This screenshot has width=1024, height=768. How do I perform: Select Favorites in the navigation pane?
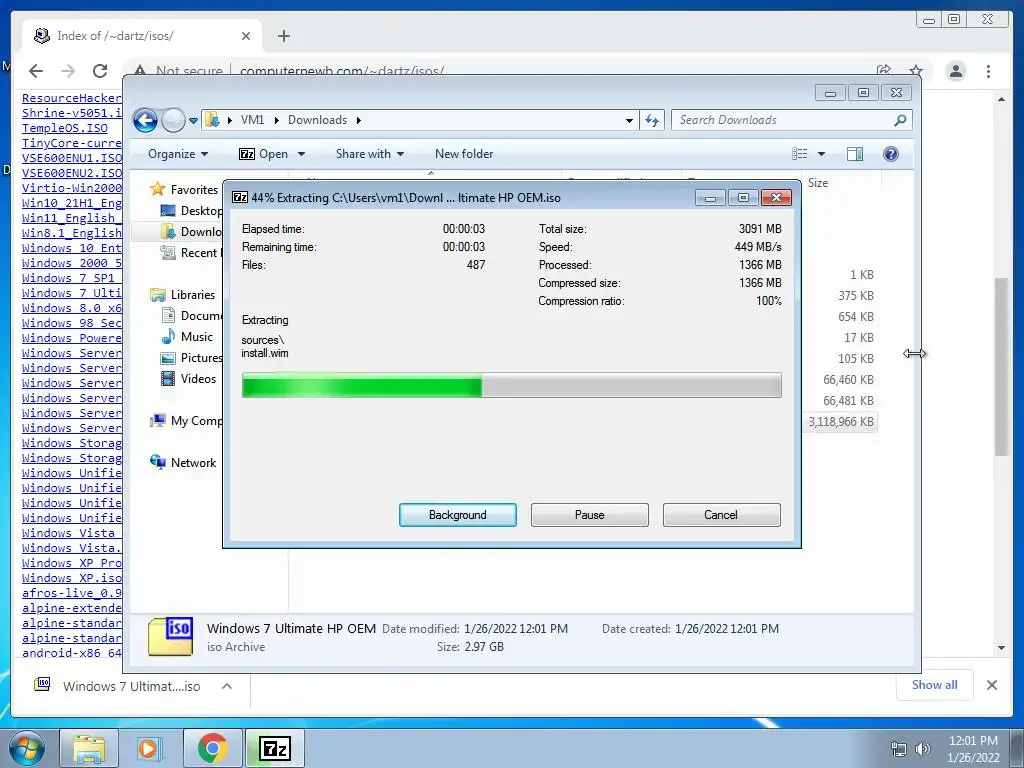tap(194, 190)
